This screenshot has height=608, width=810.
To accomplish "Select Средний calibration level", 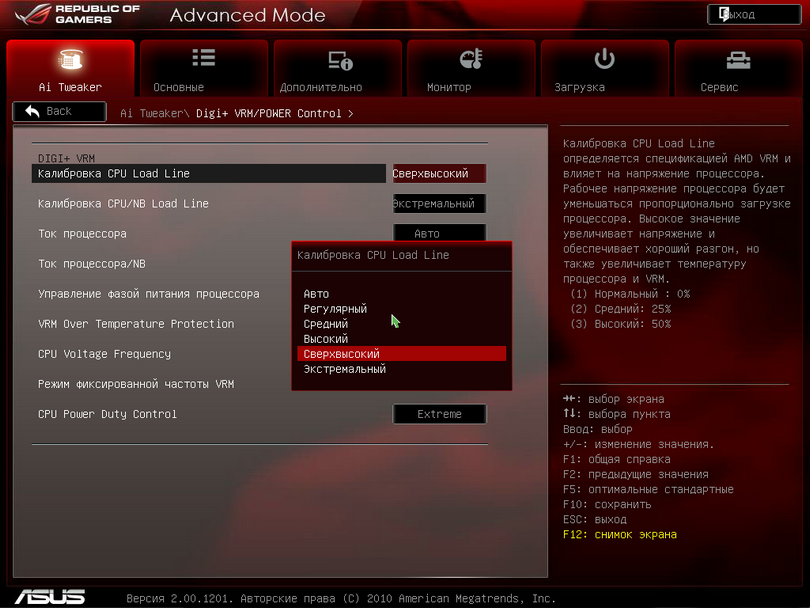I will coord(326,324).
